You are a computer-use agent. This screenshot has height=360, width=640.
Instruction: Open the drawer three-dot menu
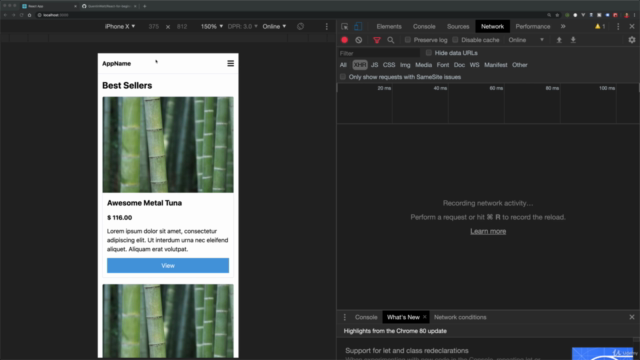tap(344, 317)
